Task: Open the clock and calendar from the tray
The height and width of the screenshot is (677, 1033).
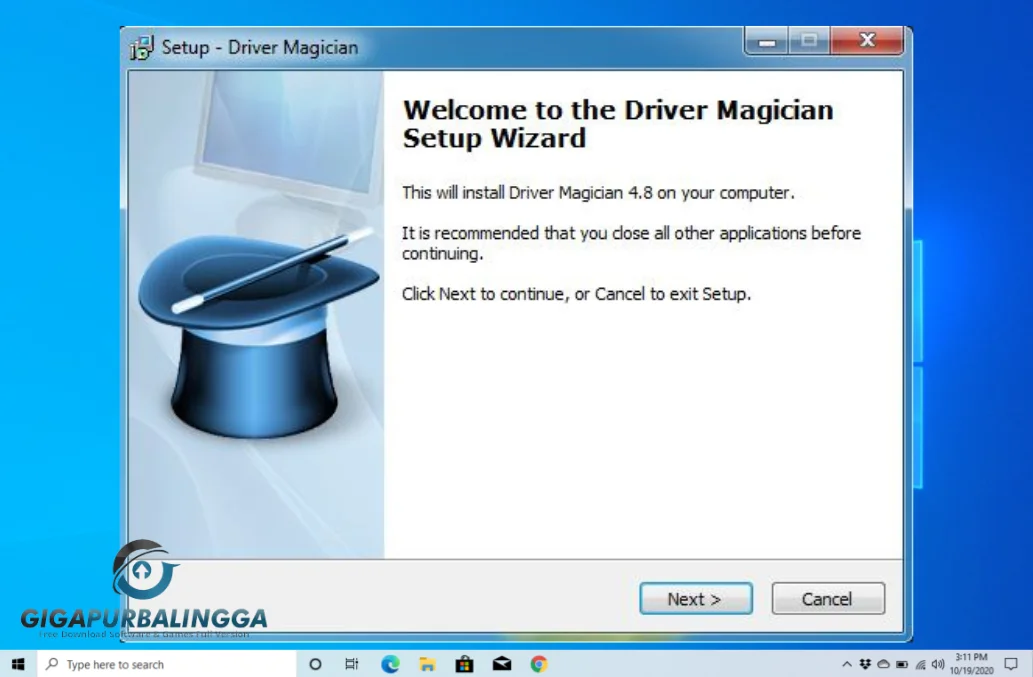Action: [x=970, y=663]
